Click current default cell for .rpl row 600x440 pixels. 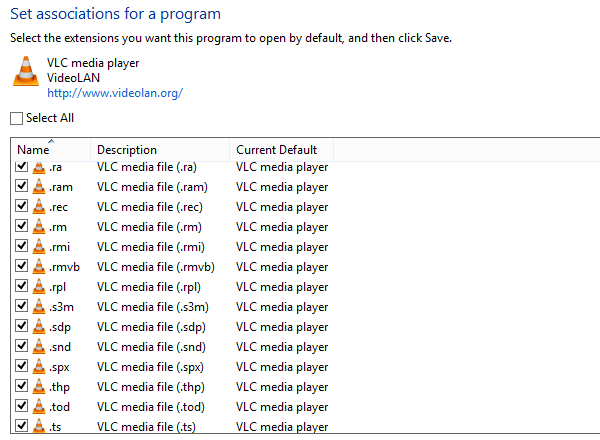point(282,287)
